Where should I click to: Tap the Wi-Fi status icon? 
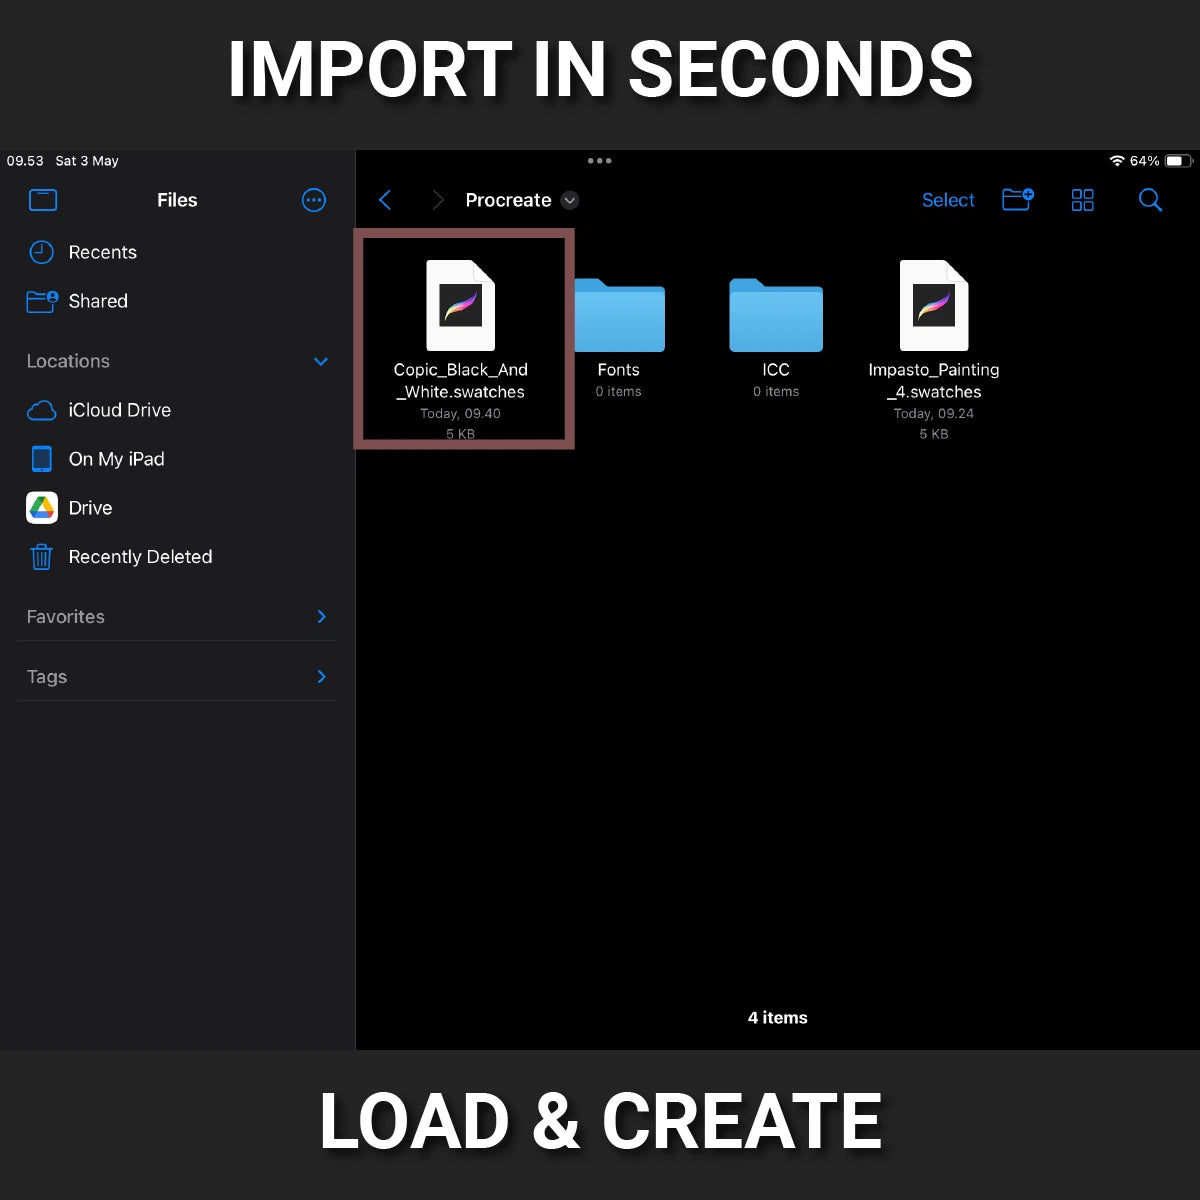[x=1117, y=161]
